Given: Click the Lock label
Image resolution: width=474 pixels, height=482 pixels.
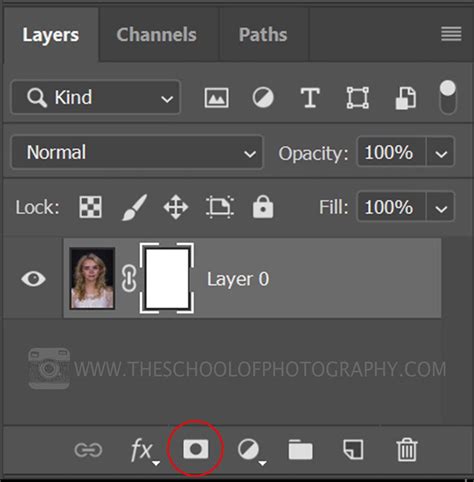Looking at the screenshot, I should 37,208.
